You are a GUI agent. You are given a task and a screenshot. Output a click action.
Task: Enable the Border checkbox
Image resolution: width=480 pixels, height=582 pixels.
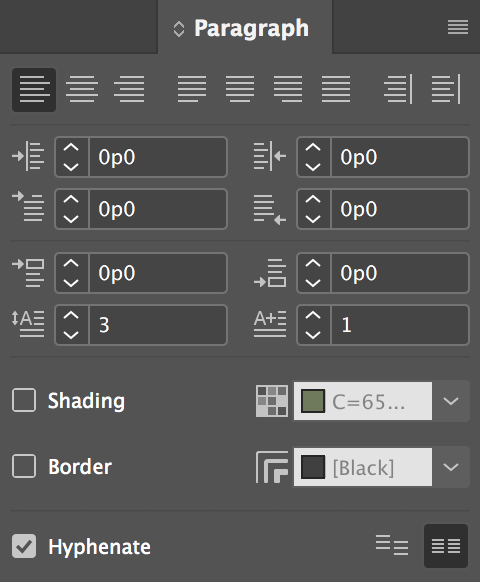[24, 466]
